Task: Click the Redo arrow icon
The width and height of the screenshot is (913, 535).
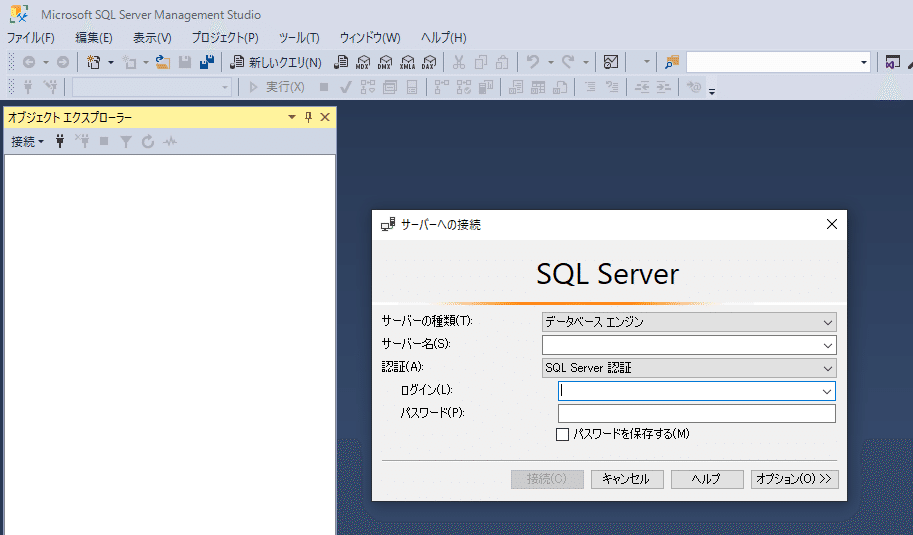Action: click(568, 62)
